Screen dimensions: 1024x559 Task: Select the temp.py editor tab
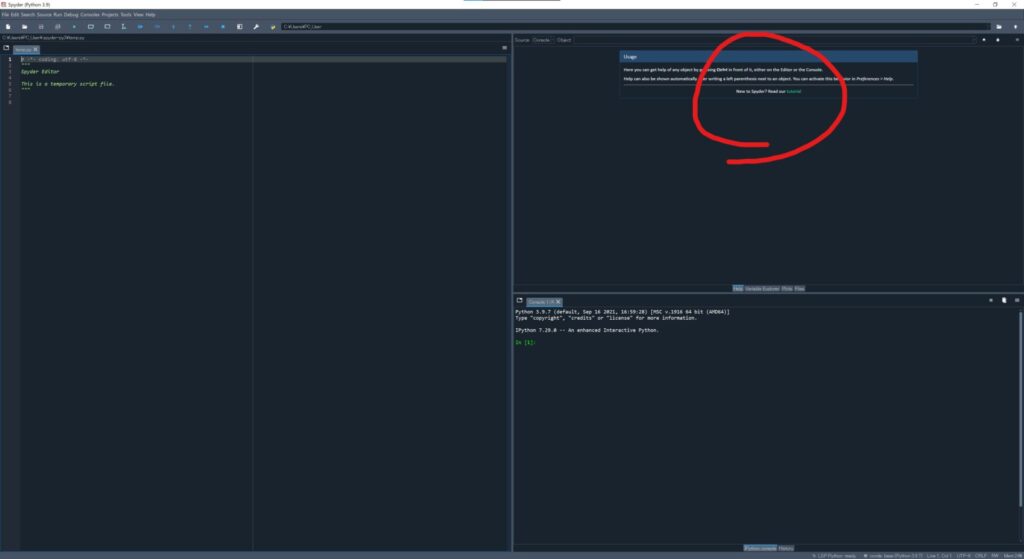click(x=24, y=50)
